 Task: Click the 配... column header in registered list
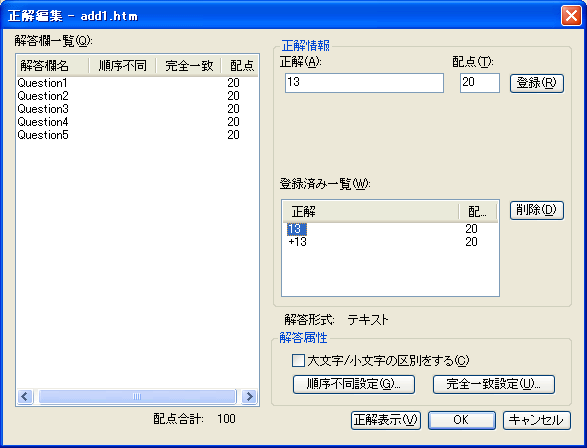click(478, 212)
